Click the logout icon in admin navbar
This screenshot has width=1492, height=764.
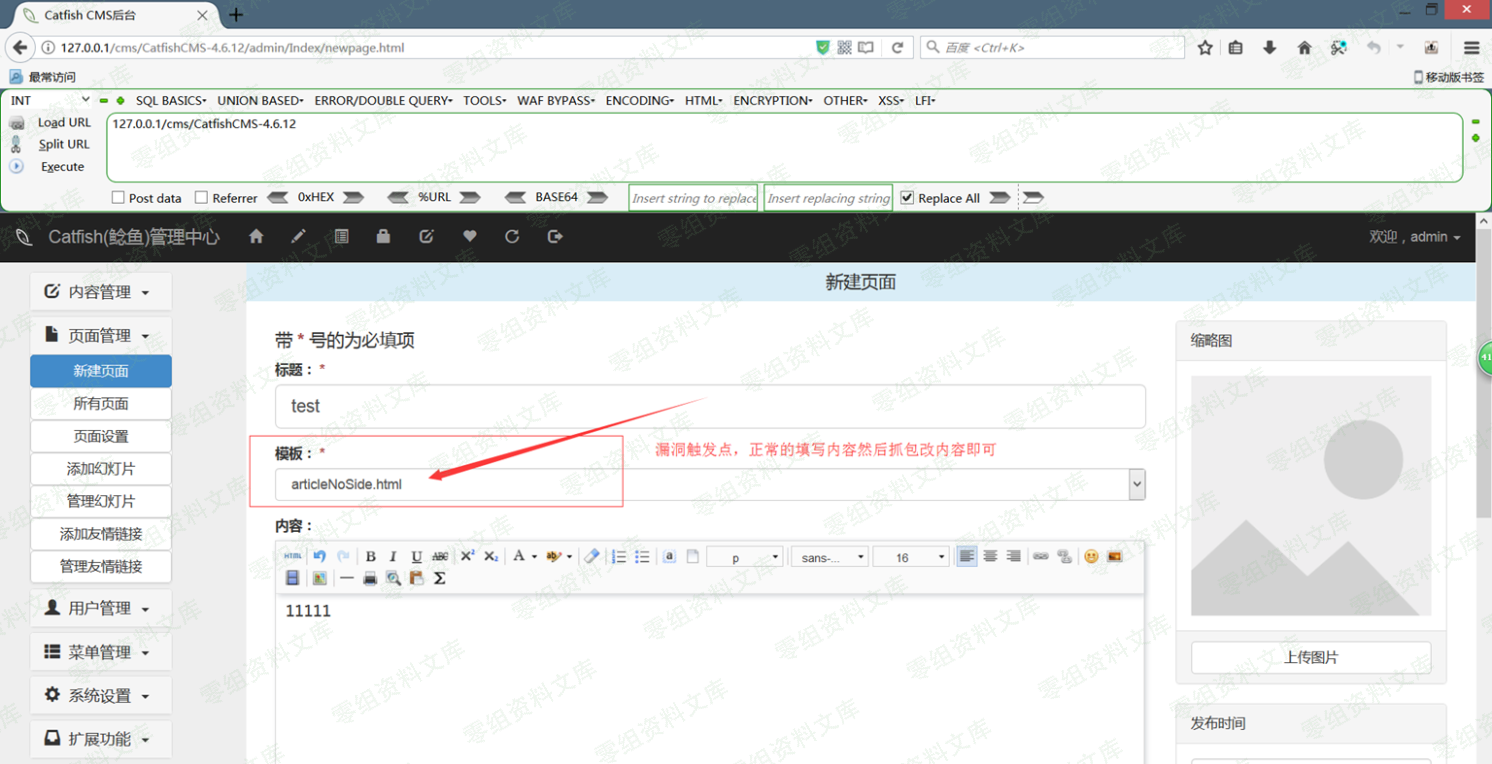[x=555, y=237]
